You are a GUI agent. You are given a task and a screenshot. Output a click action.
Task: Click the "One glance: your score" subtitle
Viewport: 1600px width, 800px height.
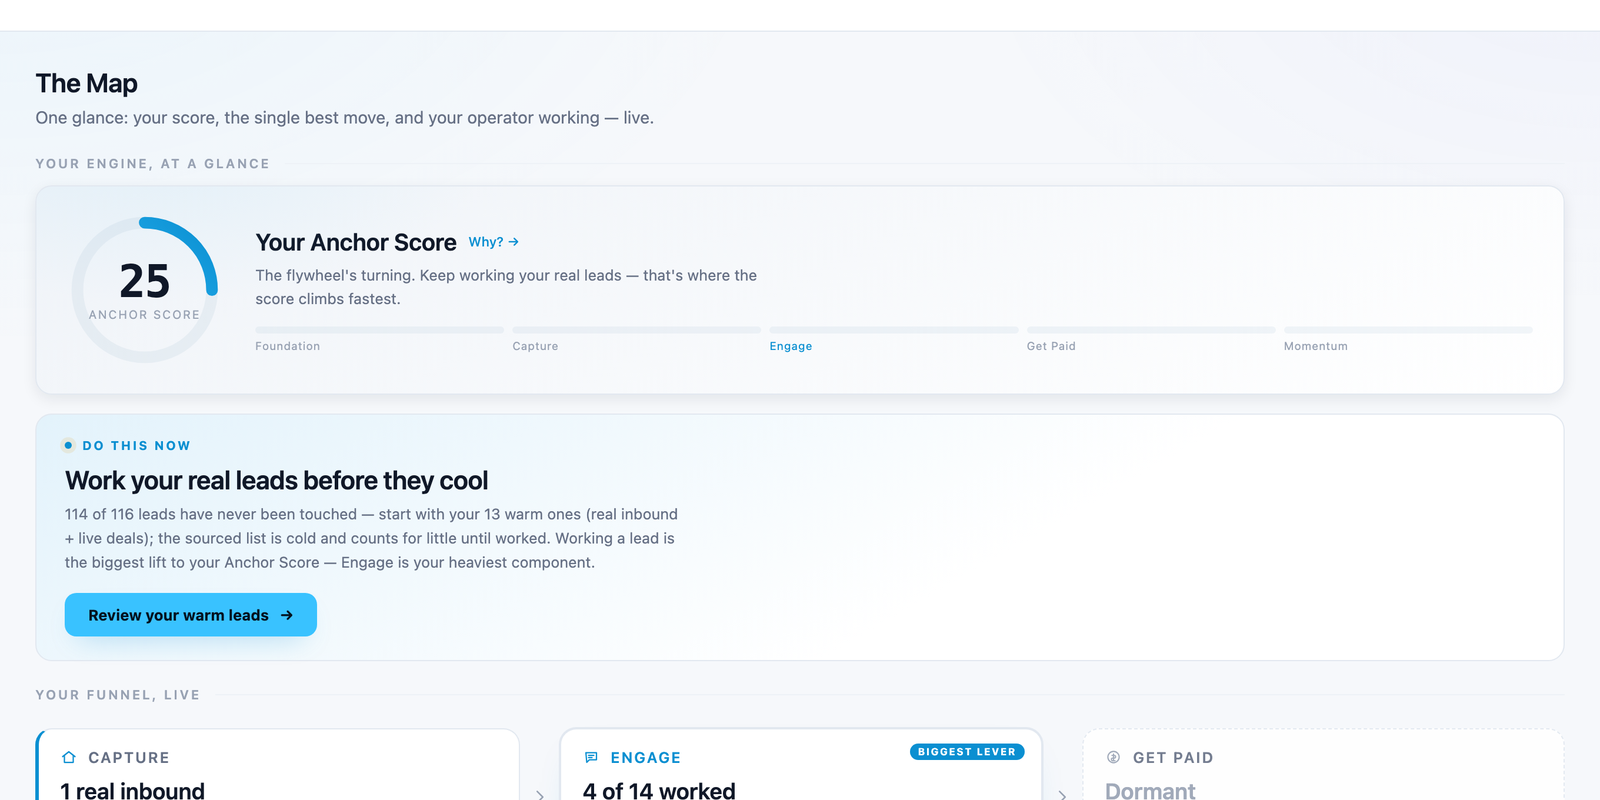point(345,118)
